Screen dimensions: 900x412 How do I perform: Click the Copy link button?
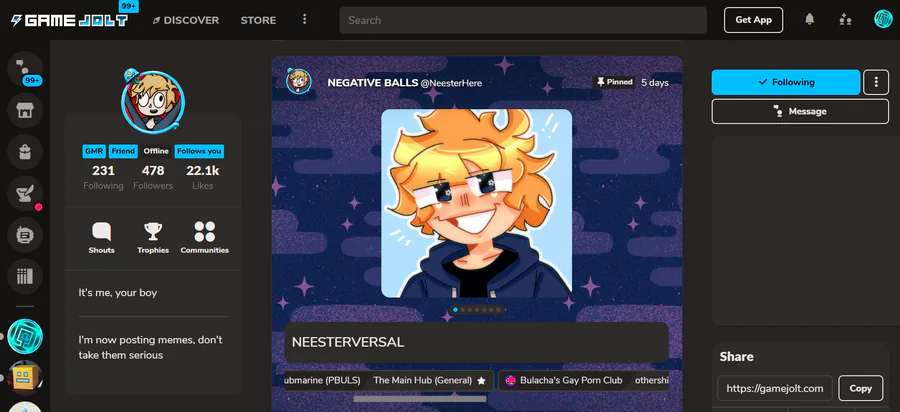click(860, 388)
